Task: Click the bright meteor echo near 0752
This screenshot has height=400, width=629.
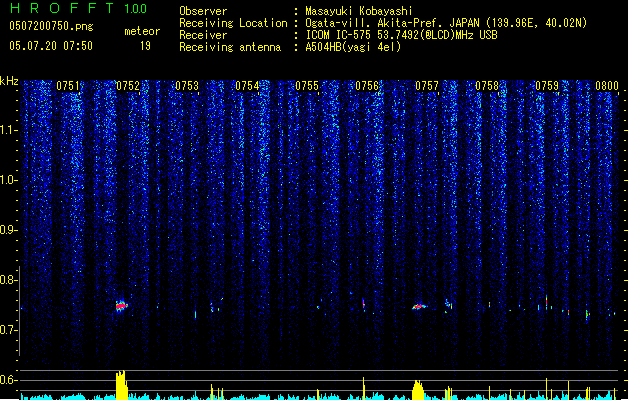Action: click(x=122, y=306)
